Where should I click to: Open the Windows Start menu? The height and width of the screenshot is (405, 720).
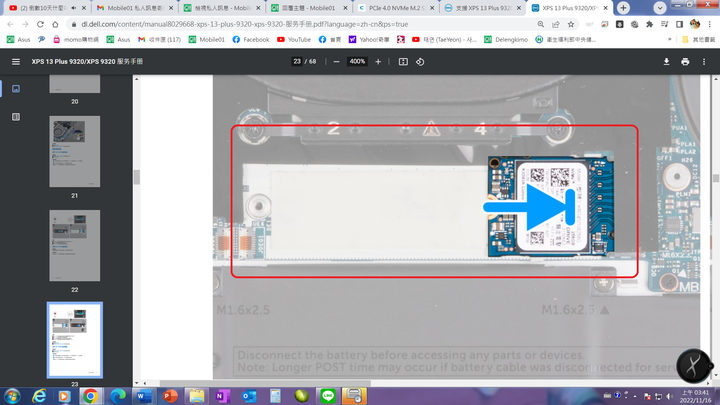point(12,396)
